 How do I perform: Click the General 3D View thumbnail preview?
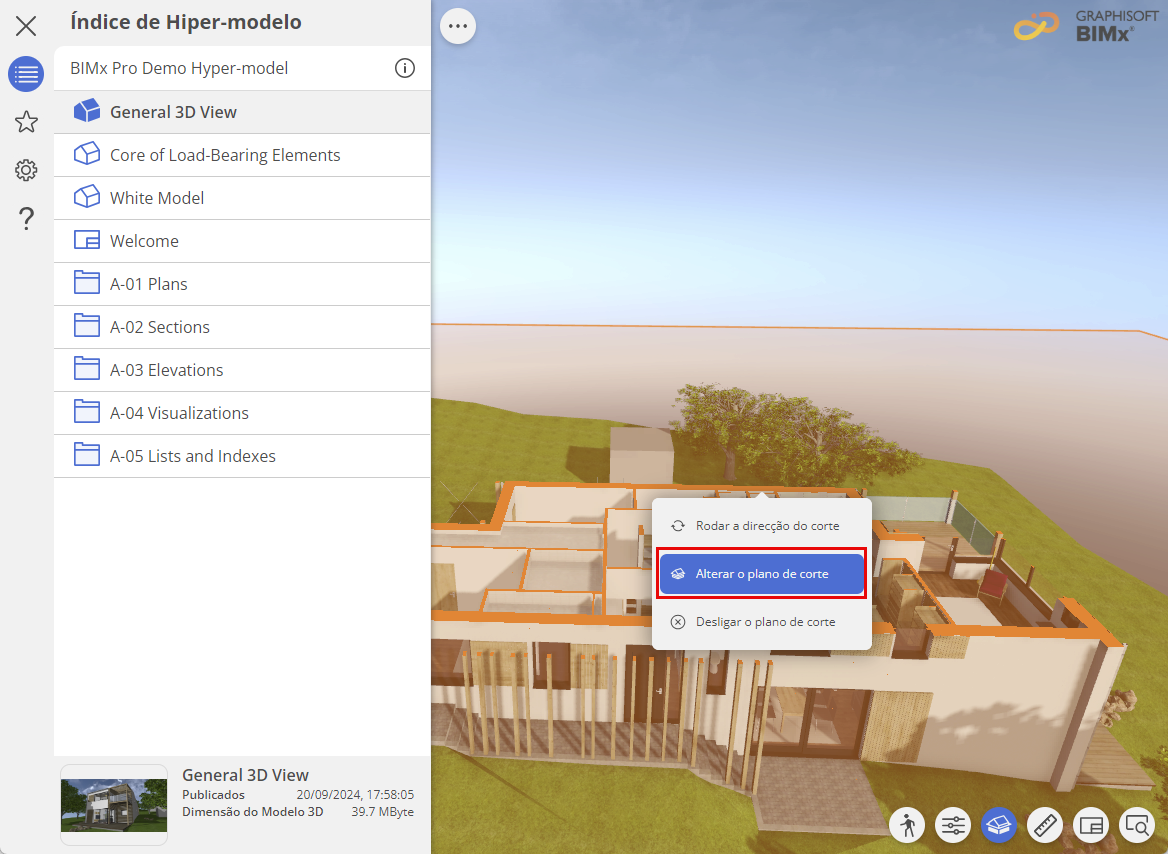[x=114, y=805]
